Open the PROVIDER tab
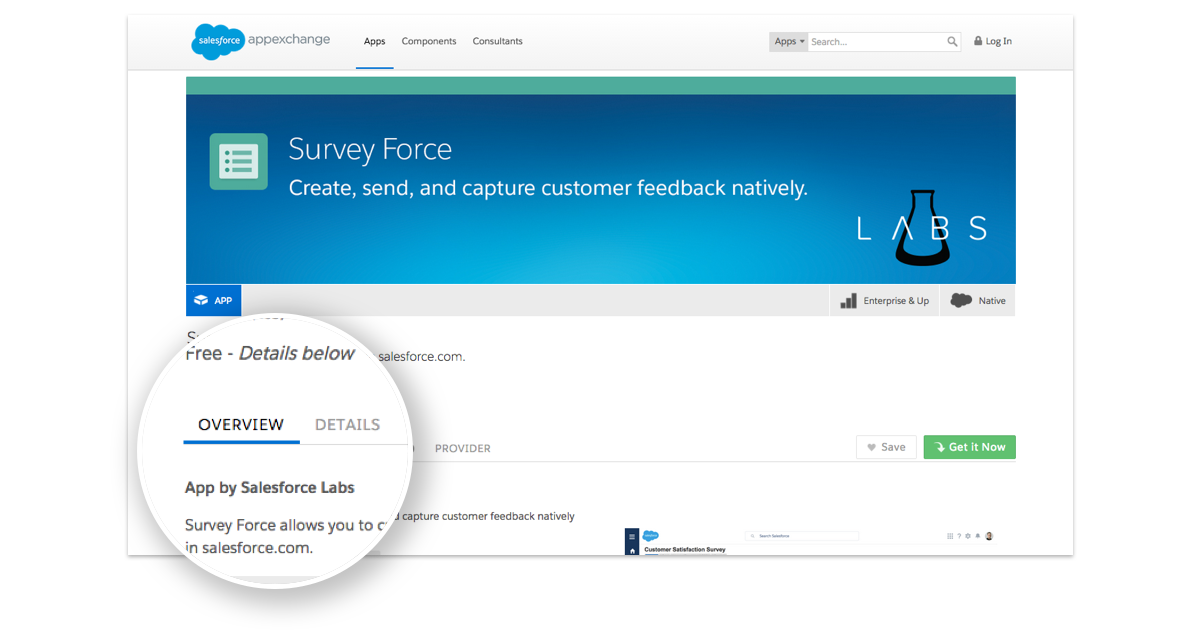Image resolution: width=1200 pixels, height=640 pixels. pos(463,449)
